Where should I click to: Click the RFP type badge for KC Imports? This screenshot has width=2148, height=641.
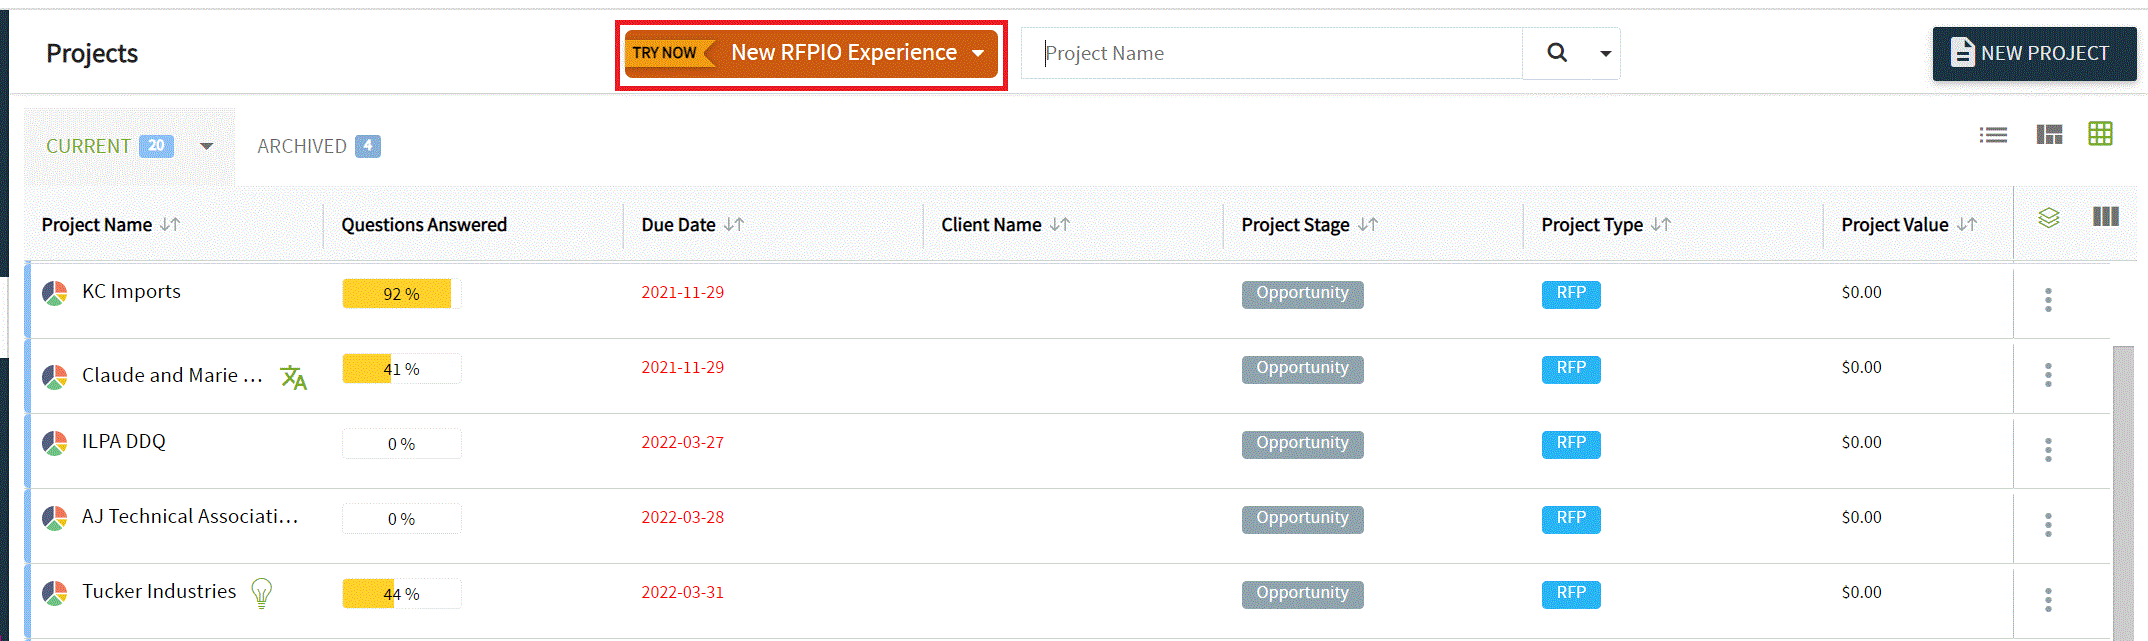point(1571,294)
